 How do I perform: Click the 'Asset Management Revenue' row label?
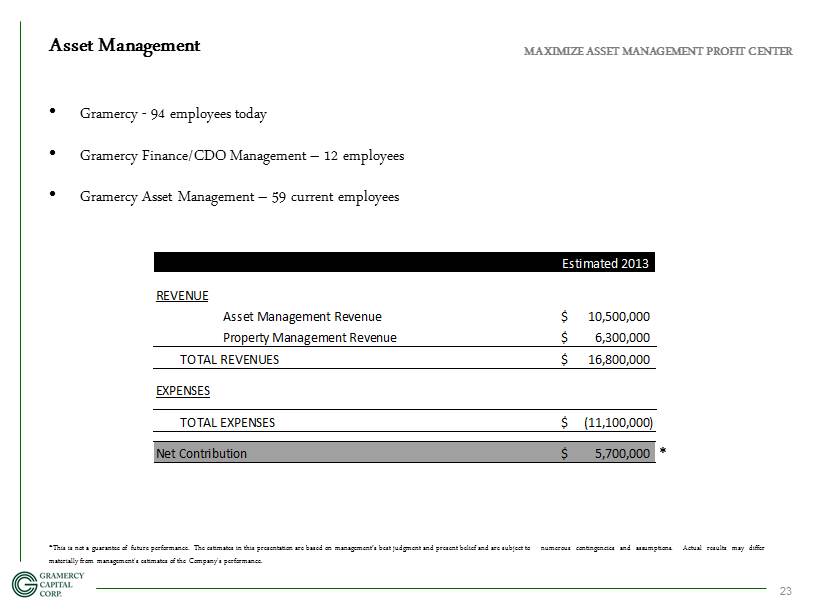tap(302, 316)
